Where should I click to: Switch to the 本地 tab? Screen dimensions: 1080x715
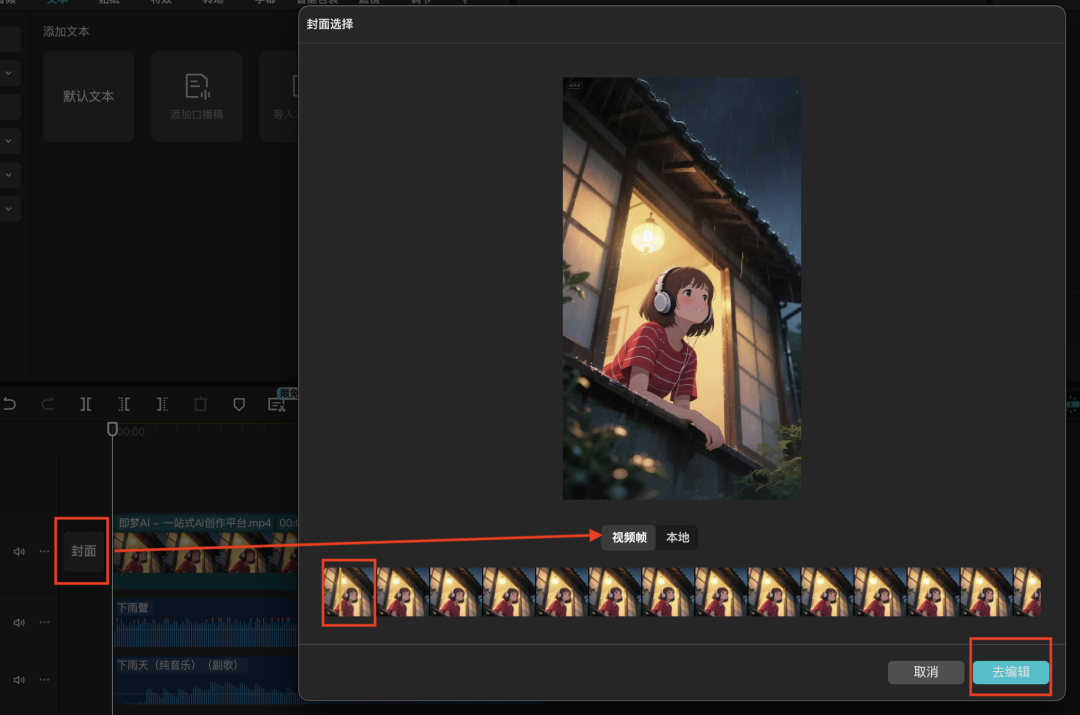pyautogui.click(x=678, y=537)
